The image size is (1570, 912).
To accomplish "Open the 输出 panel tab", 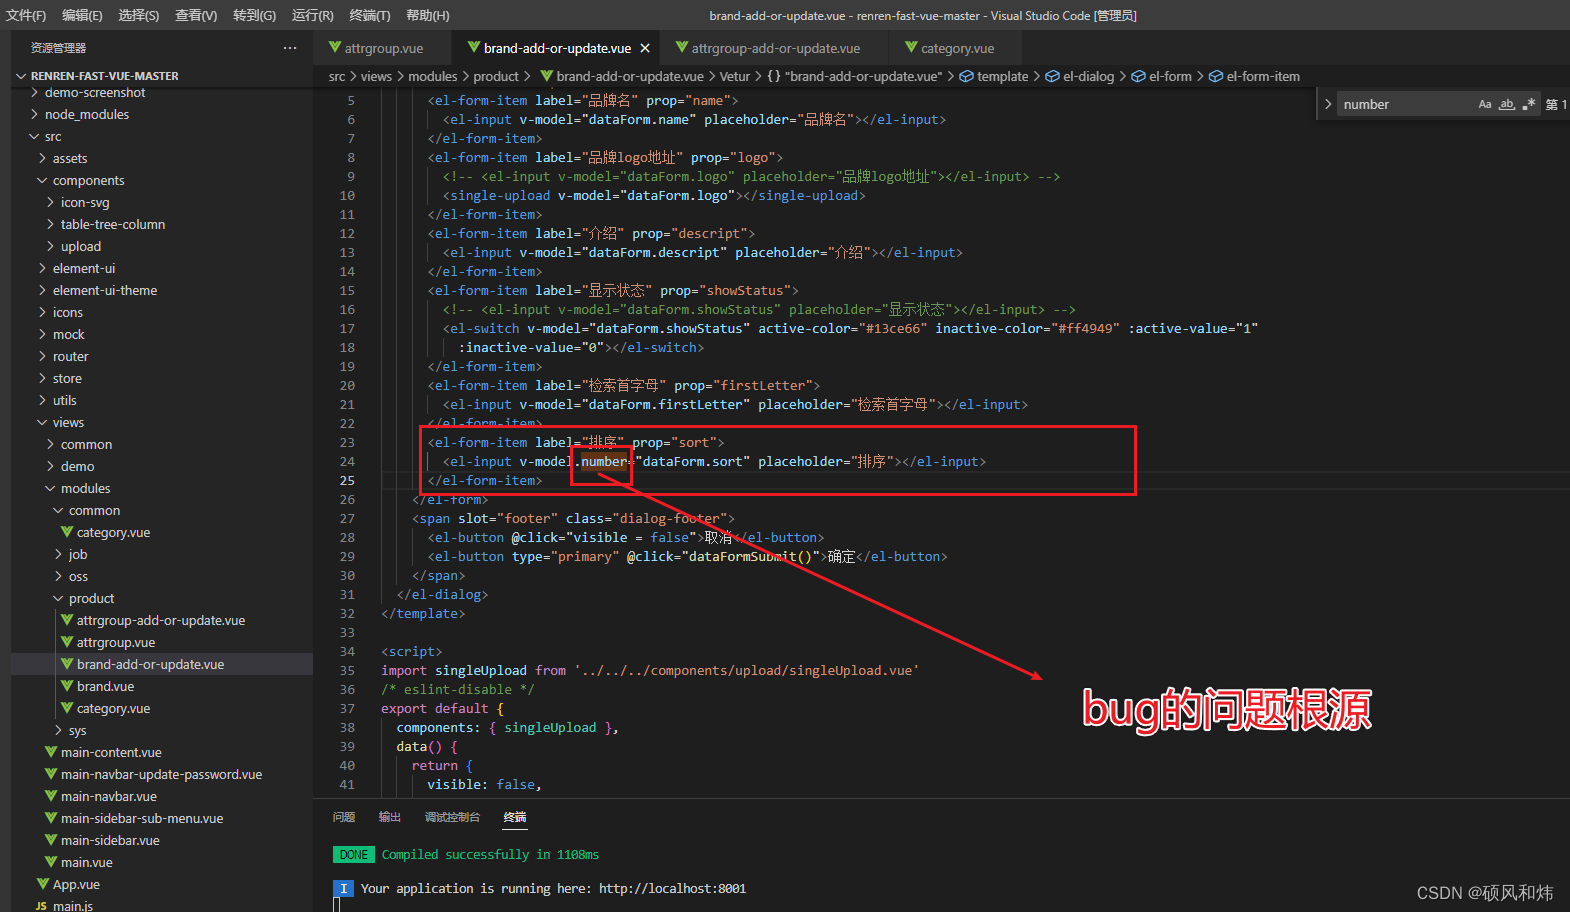I will tap(390, 817).
